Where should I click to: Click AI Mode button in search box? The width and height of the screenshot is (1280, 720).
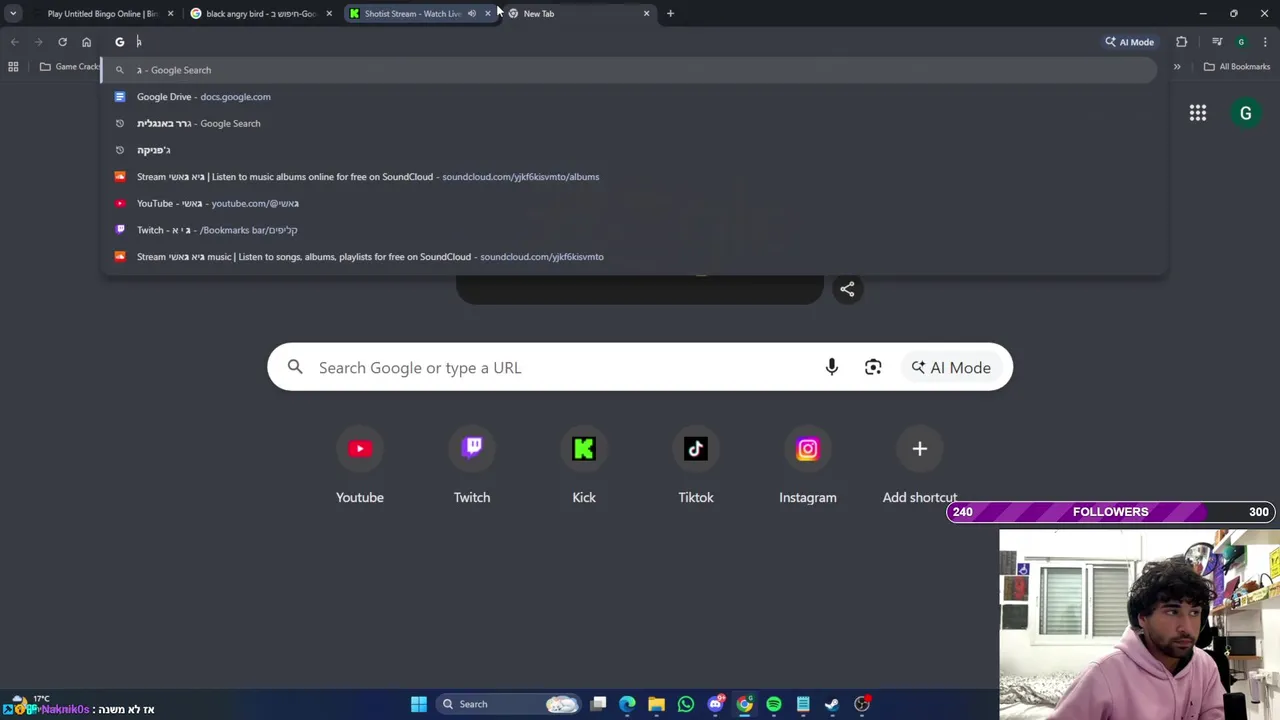coord(951,368)
